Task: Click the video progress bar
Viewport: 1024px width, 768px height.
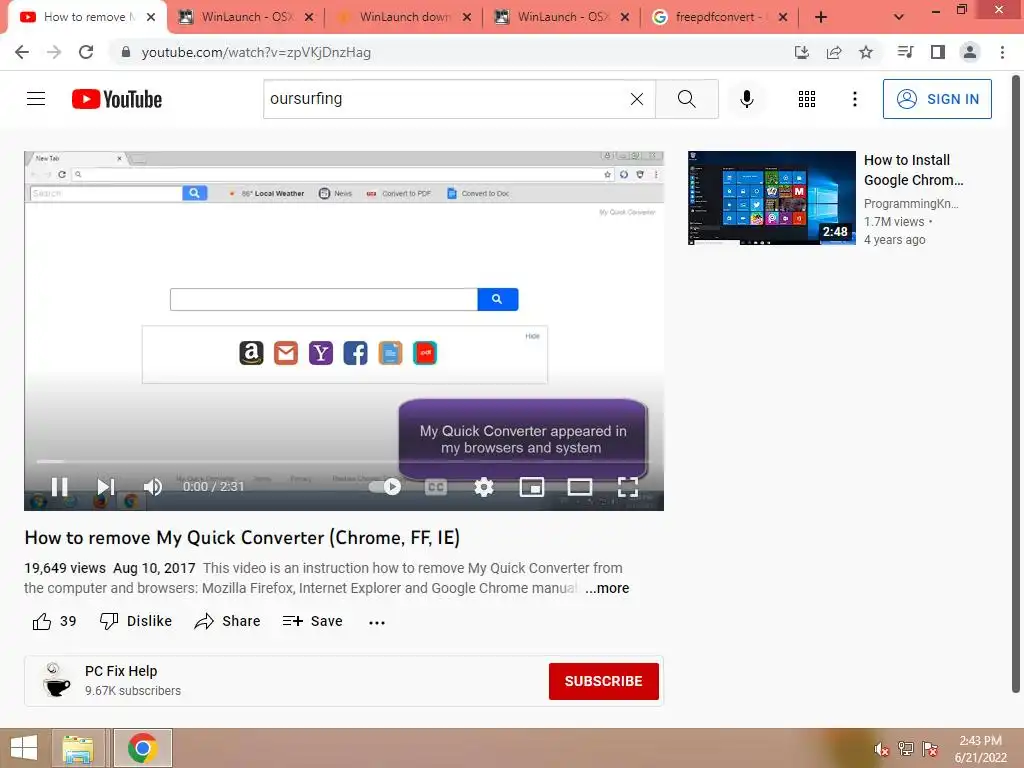Action: tap(344, 462)
